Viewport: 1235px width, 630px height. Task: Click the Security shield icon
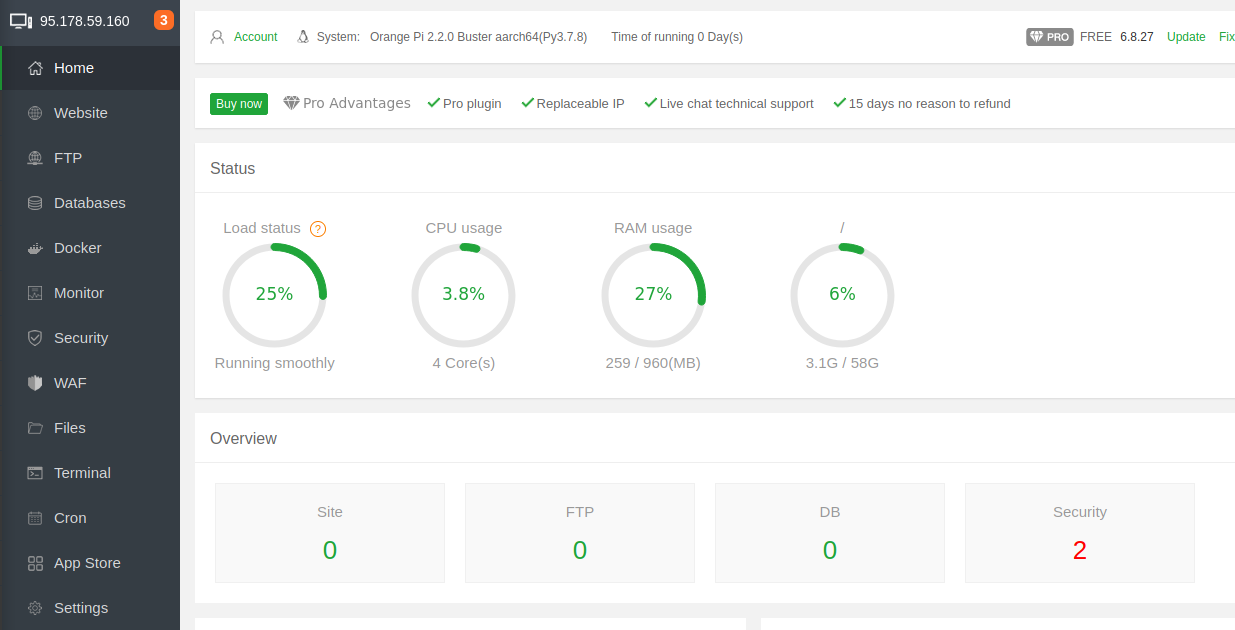pyautogui.click(x=35, y=338)
